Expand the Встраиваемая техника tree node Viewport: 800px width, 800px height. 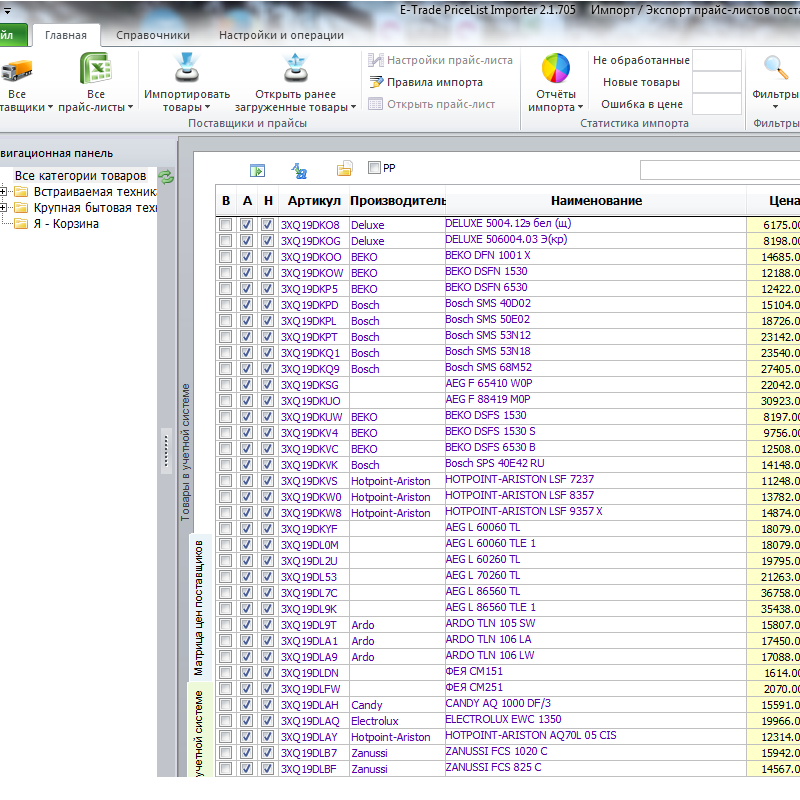click(x=3, y=192)
